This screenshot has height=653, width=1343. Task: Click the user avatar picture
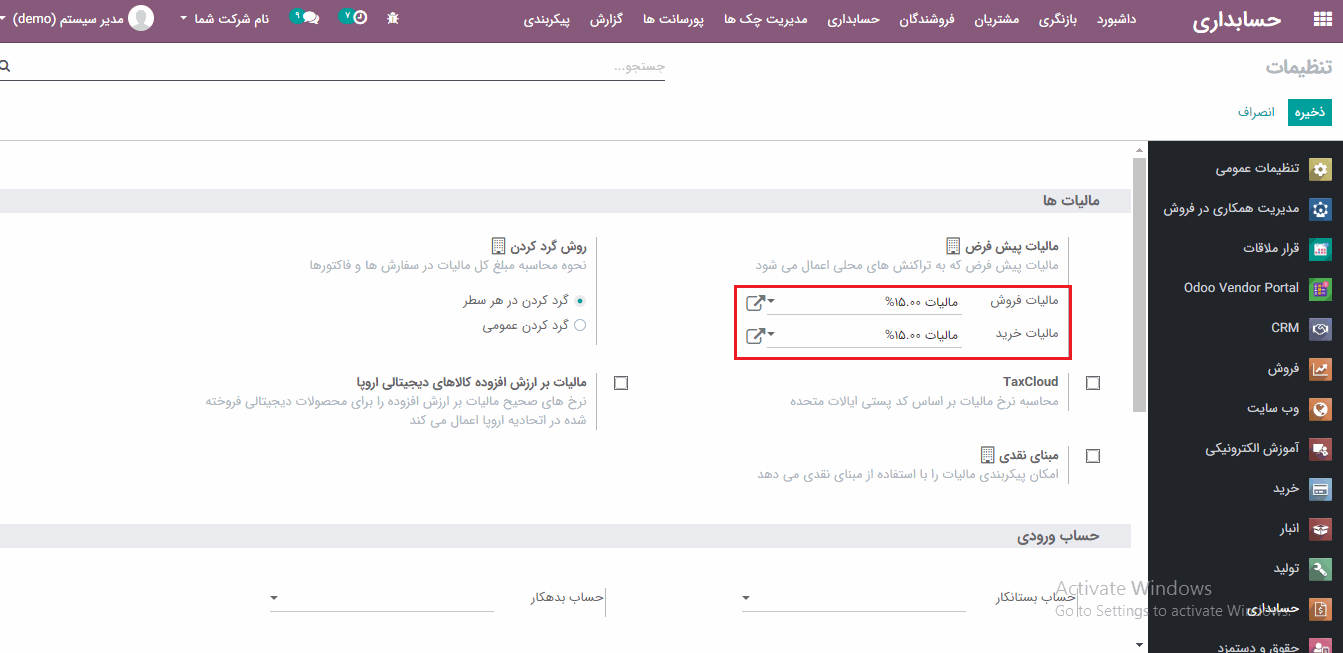142,18
